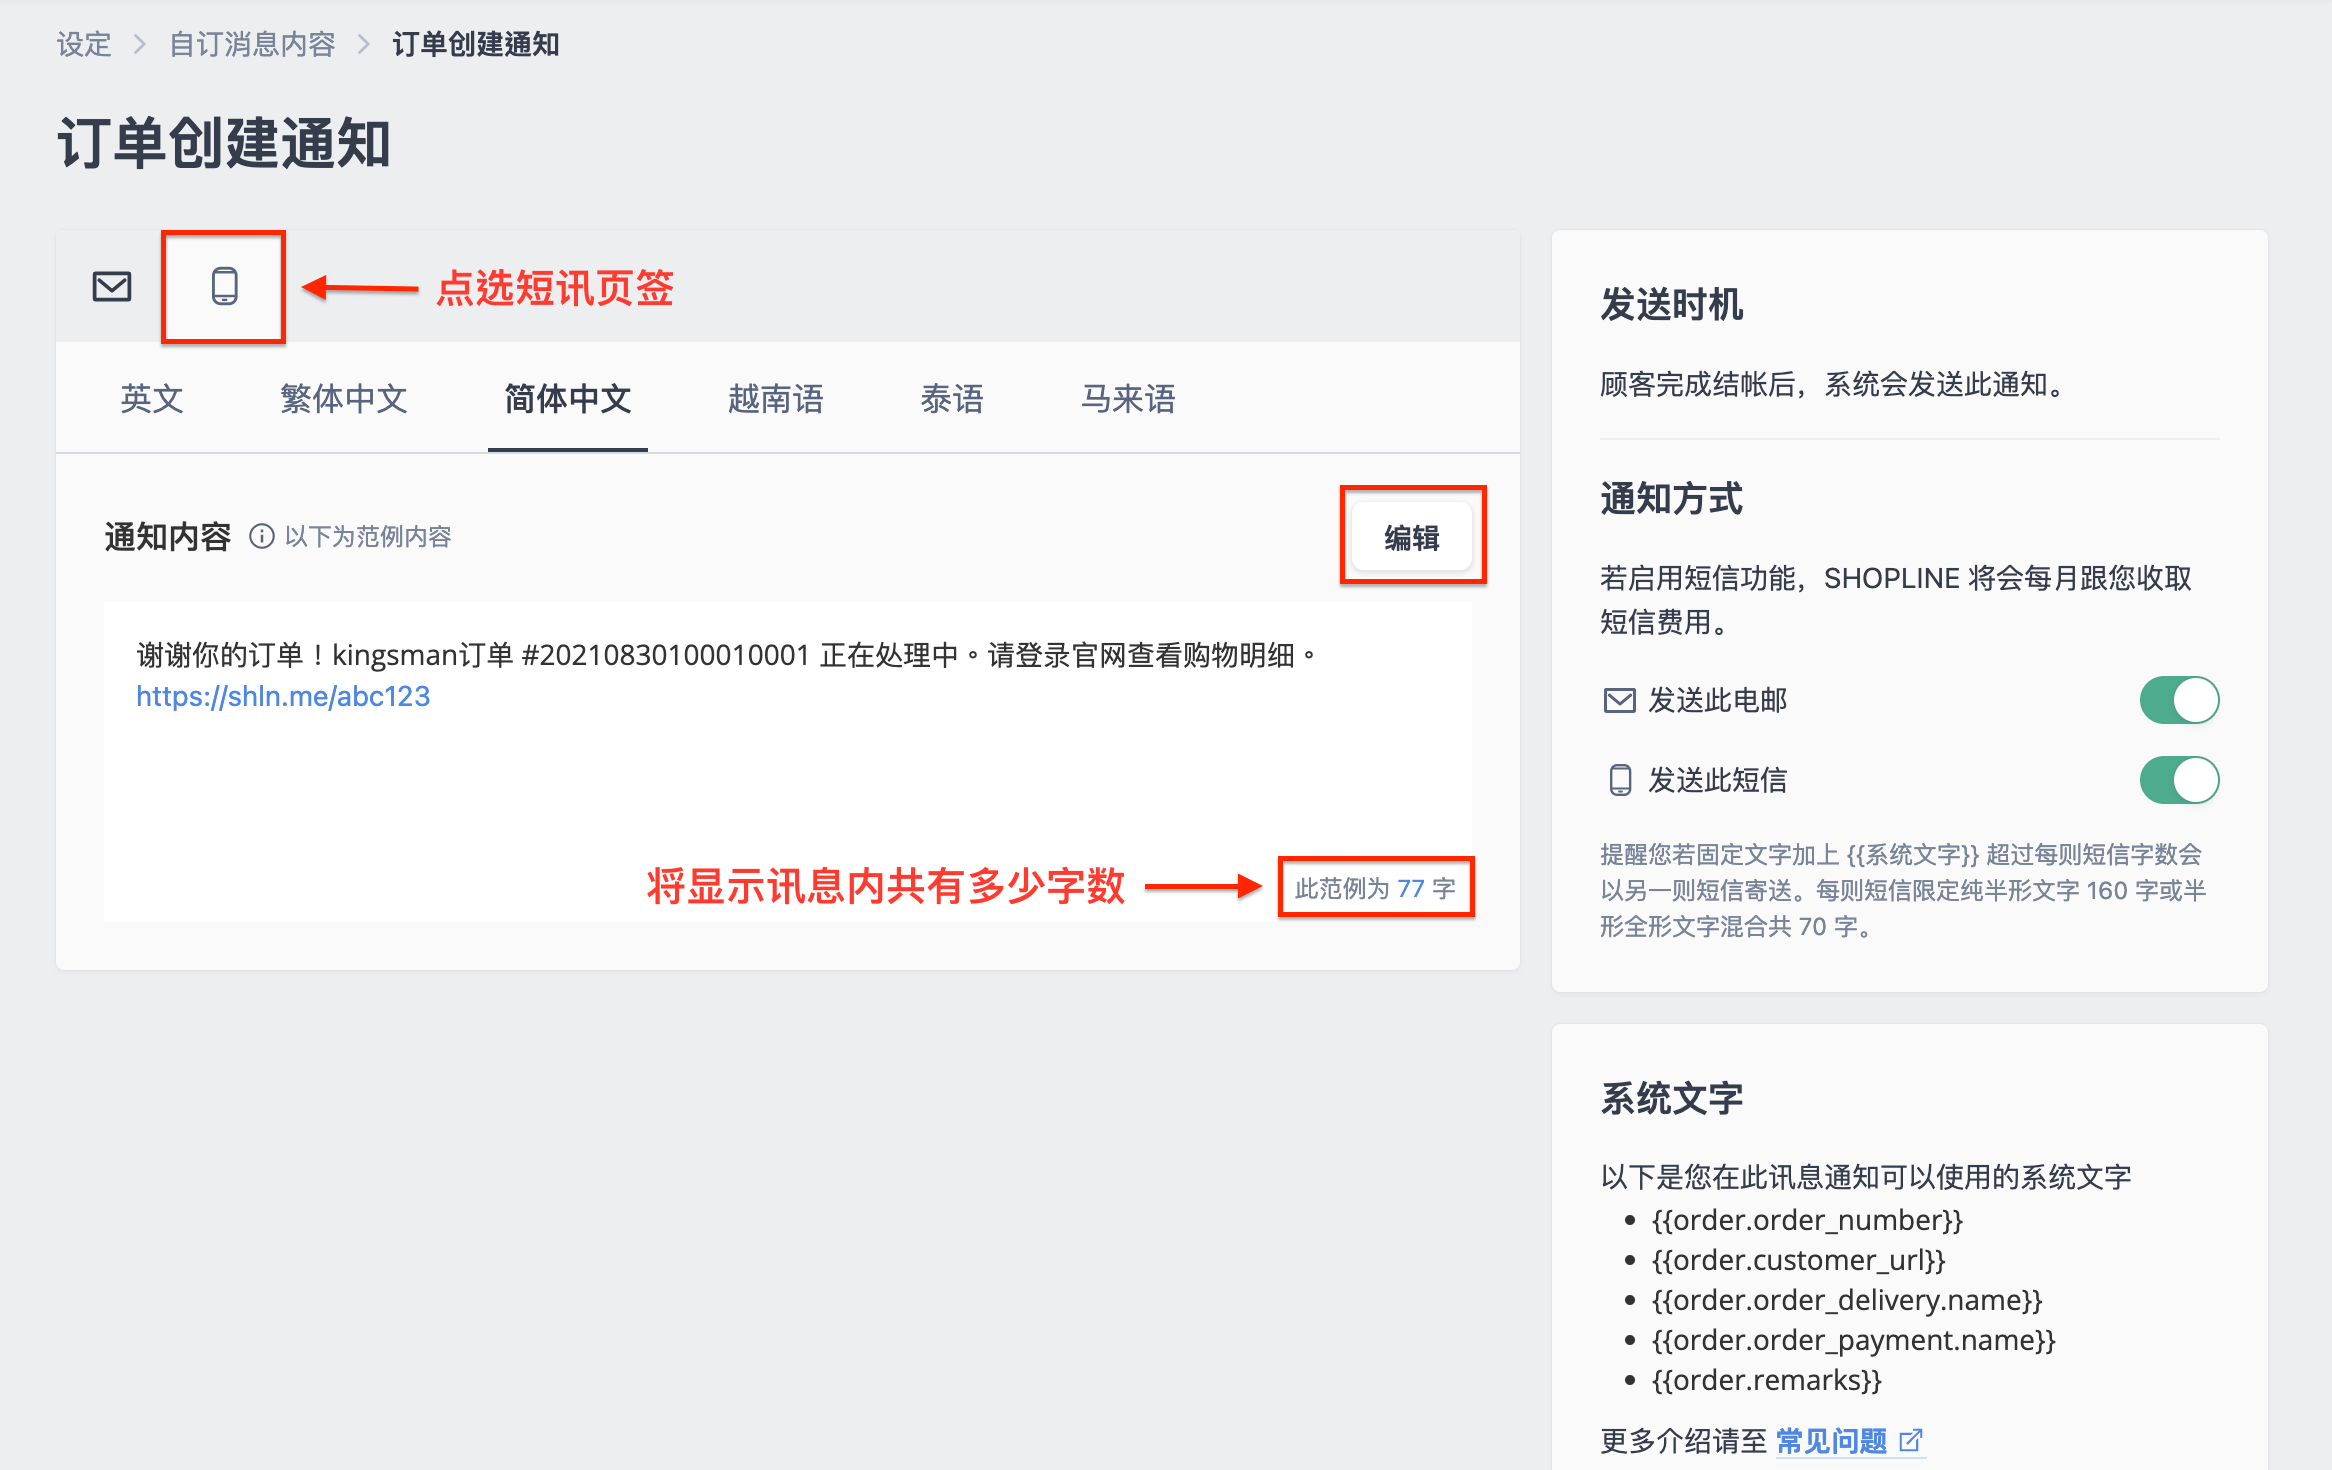Click the 此范例为 77 字 character count
Screen dimensions: 2332x1470
tap(1375, 888)
